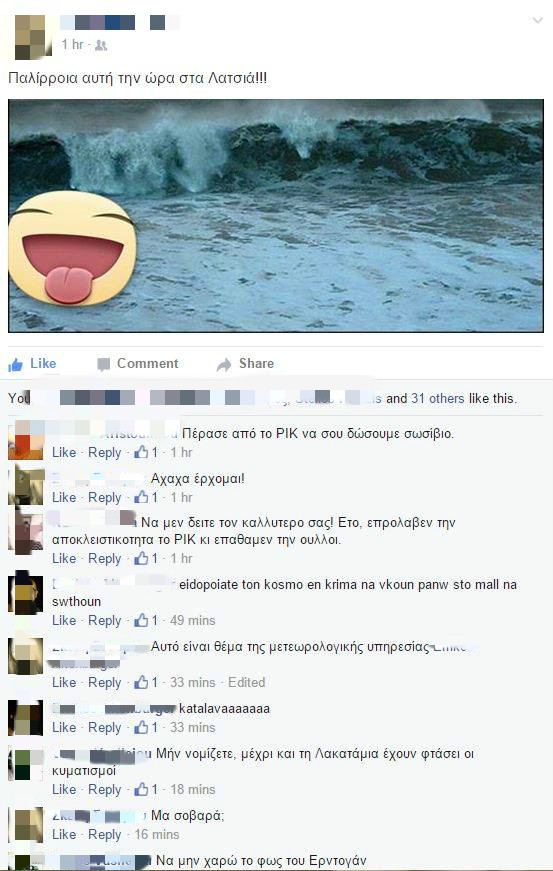This screenshot has height=871, width=553.
Task: Reply to the 'Αχαχα έρχομαι!' comment
Action: tap(104, 497)
